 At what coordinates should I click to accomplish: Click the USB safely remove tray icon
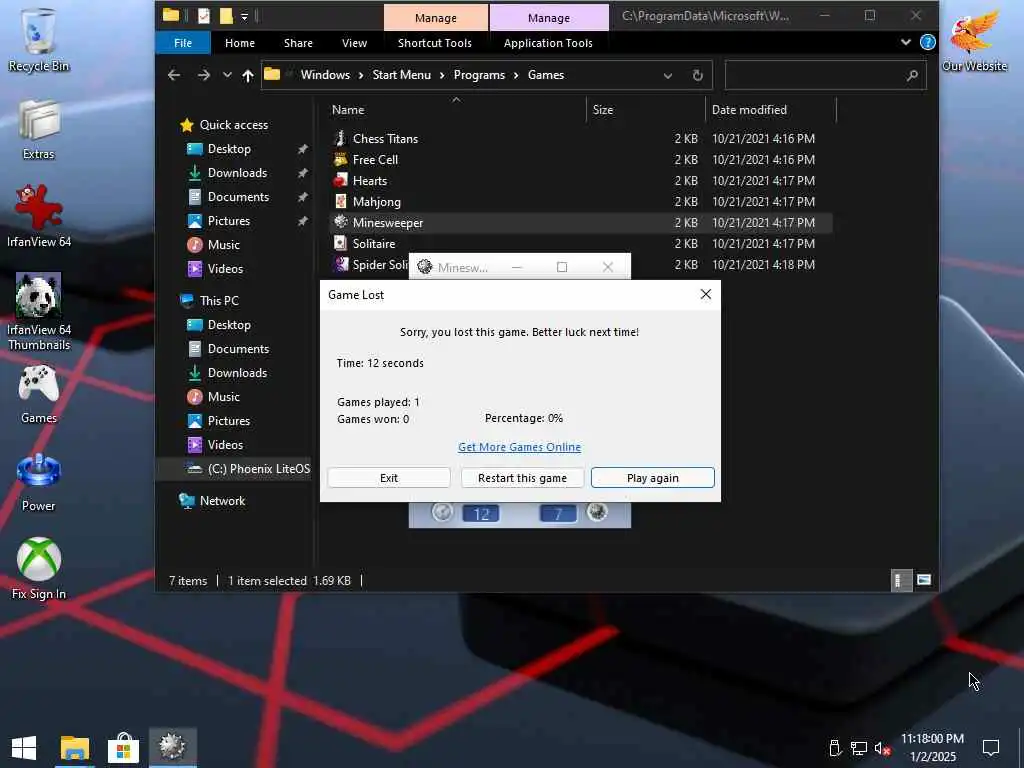[x=835, y=748]
